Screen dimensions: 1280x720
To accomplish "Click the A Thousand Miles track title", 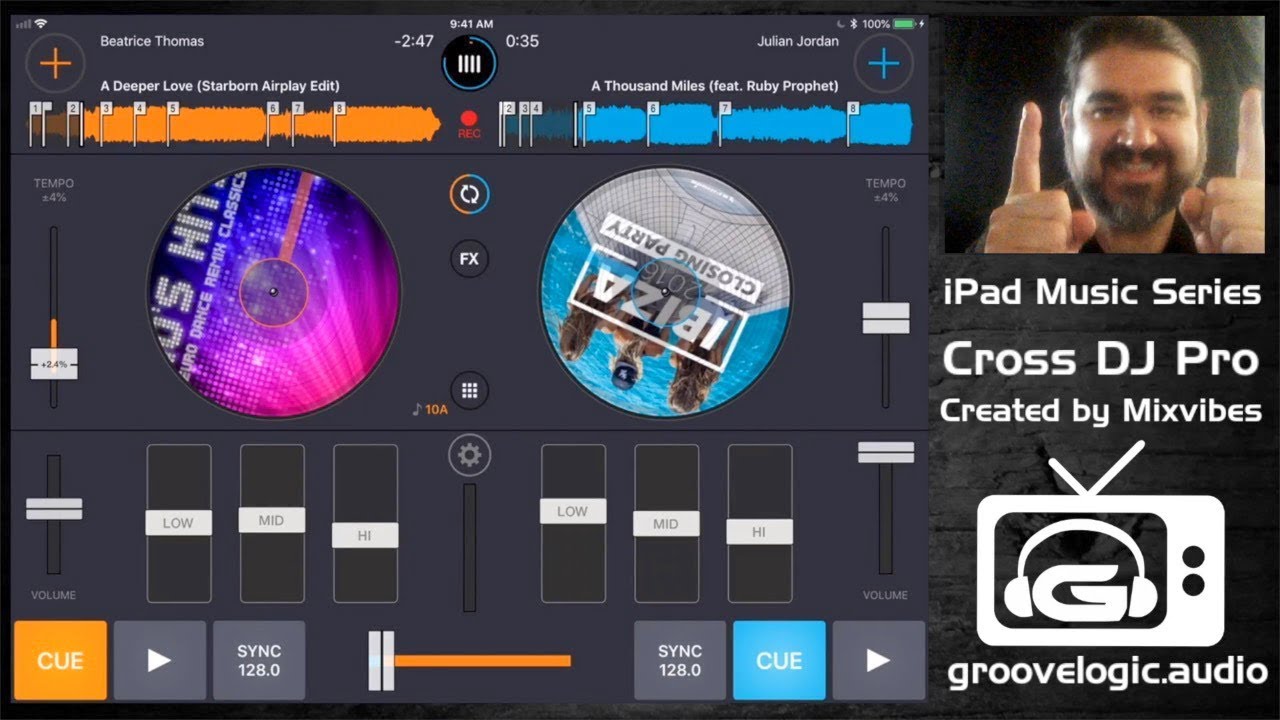I will point(715,86).
